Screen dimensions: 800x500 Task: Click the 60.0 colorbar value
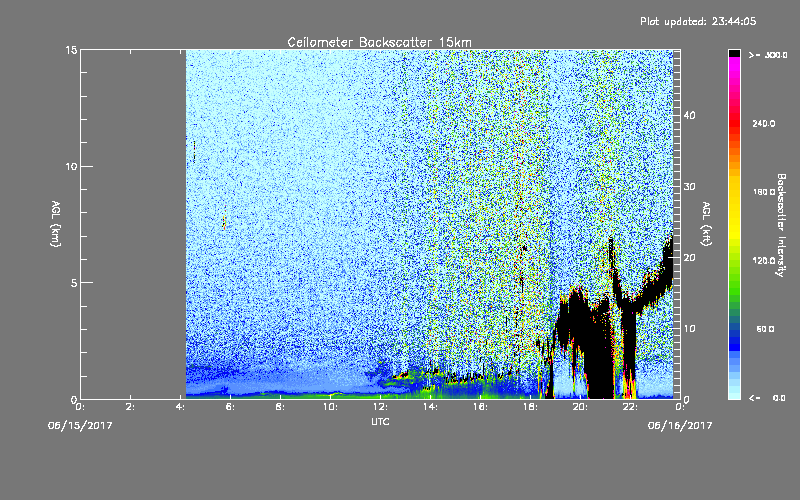click(765, 329)
